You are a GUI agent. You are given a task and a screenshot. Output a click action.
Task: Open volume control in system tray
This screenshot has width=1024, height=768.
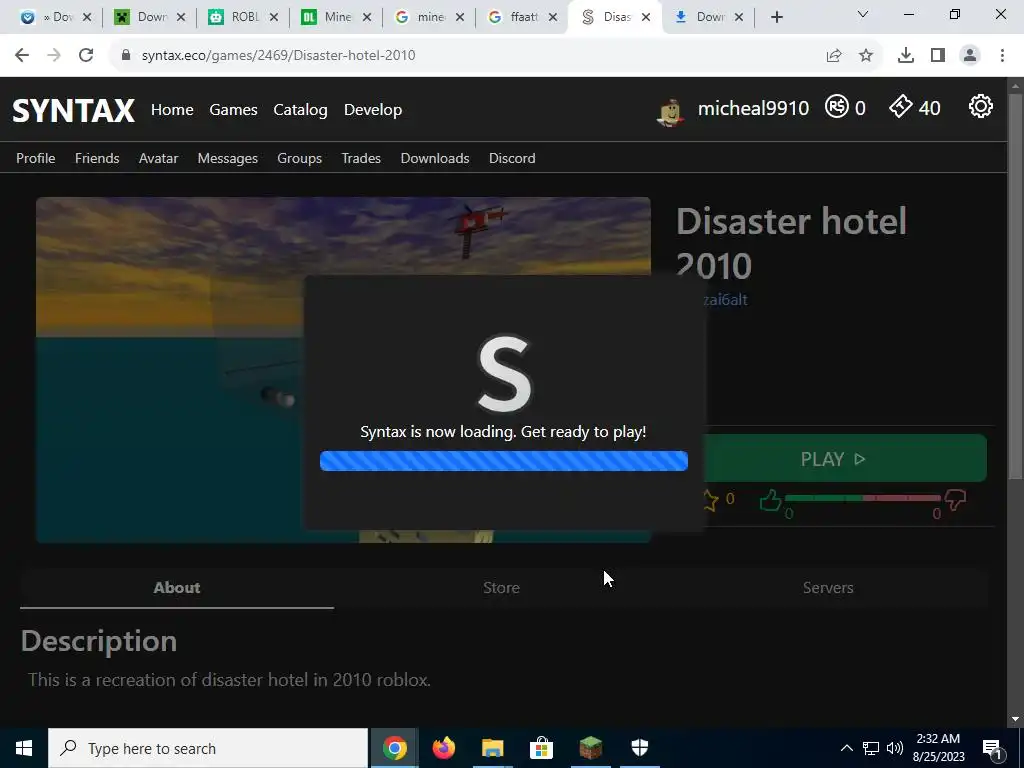click(895, 748)
